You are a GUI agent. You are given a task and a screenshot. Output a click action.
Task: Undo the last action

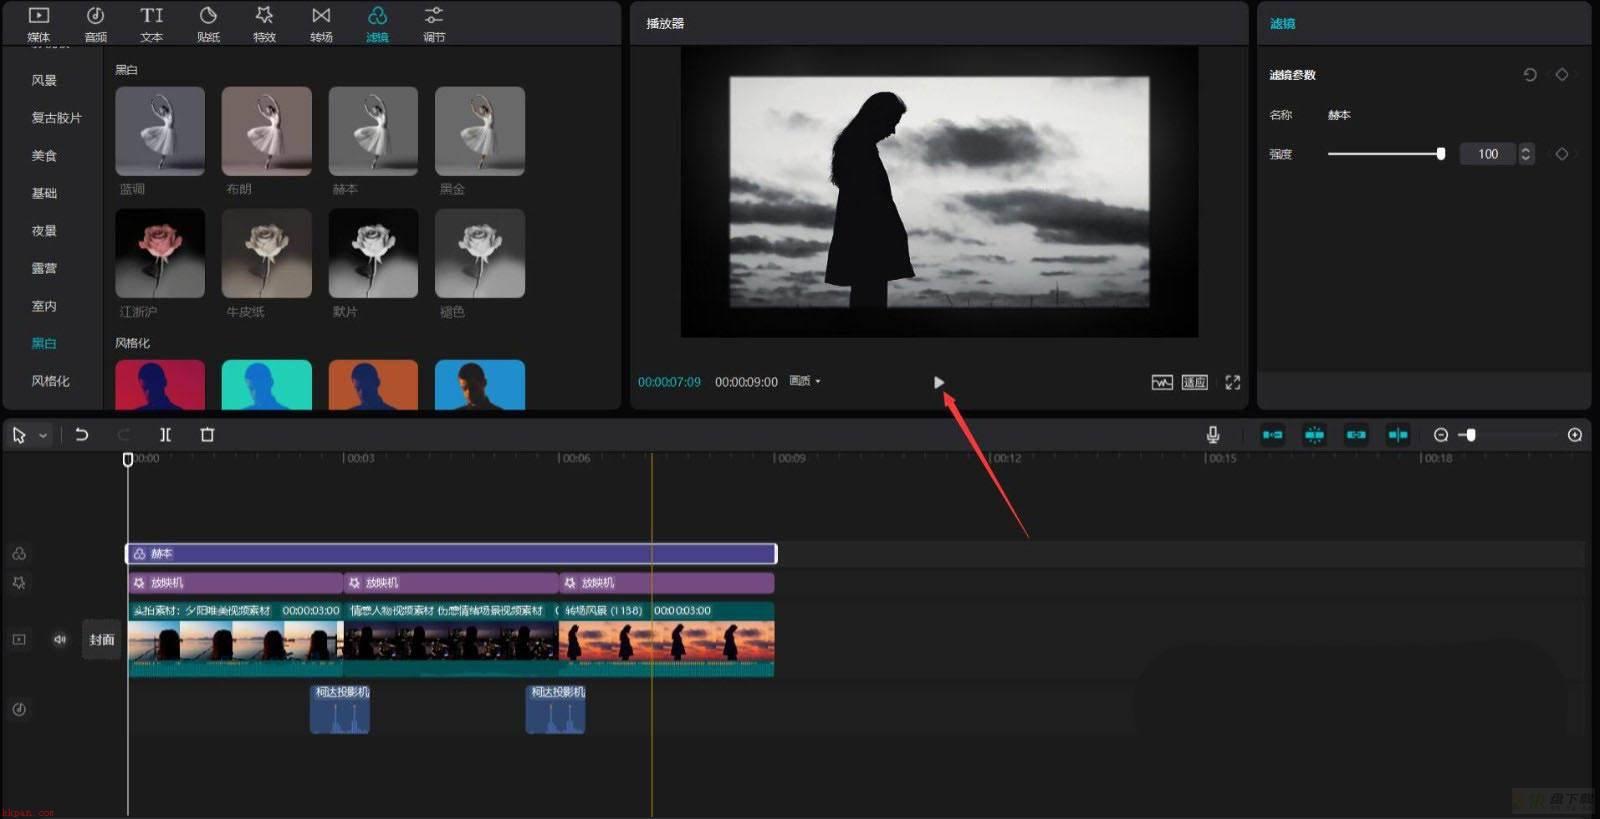(82, 435)
